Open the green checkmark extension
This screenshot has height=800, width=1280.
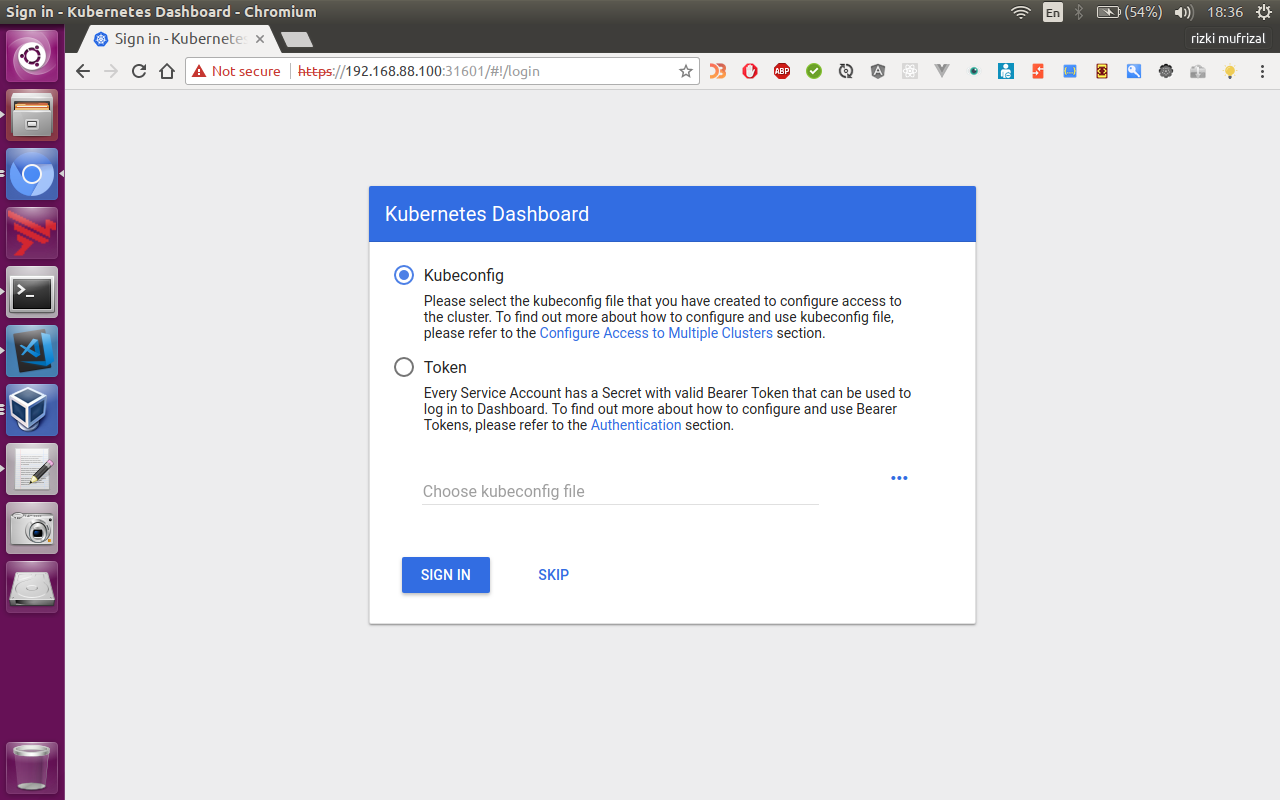coord(814,71)
